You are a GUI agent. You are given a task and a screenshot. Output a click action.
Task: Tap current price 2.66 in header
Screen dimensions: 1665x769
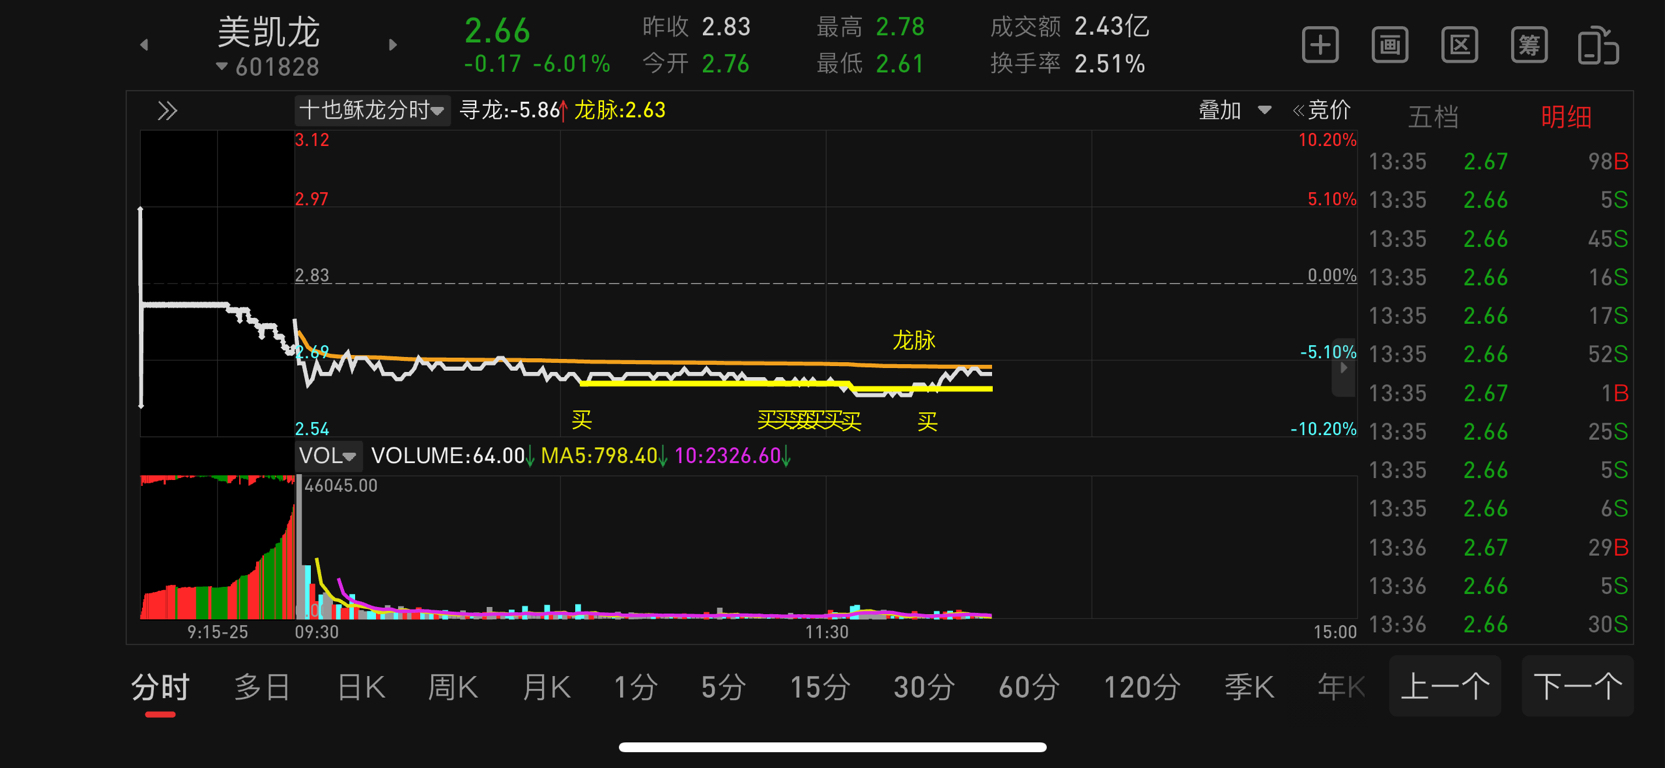(498, 31)
